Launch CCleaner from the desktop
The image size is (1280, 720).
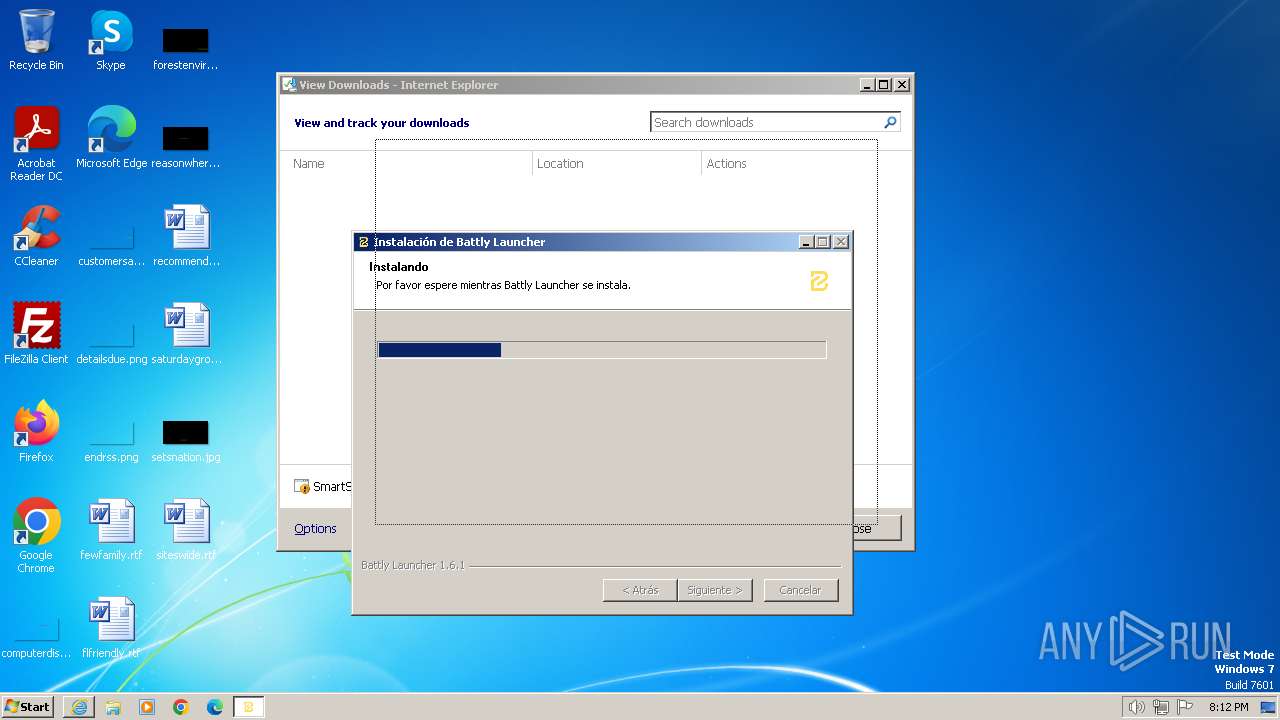point(36,236)
